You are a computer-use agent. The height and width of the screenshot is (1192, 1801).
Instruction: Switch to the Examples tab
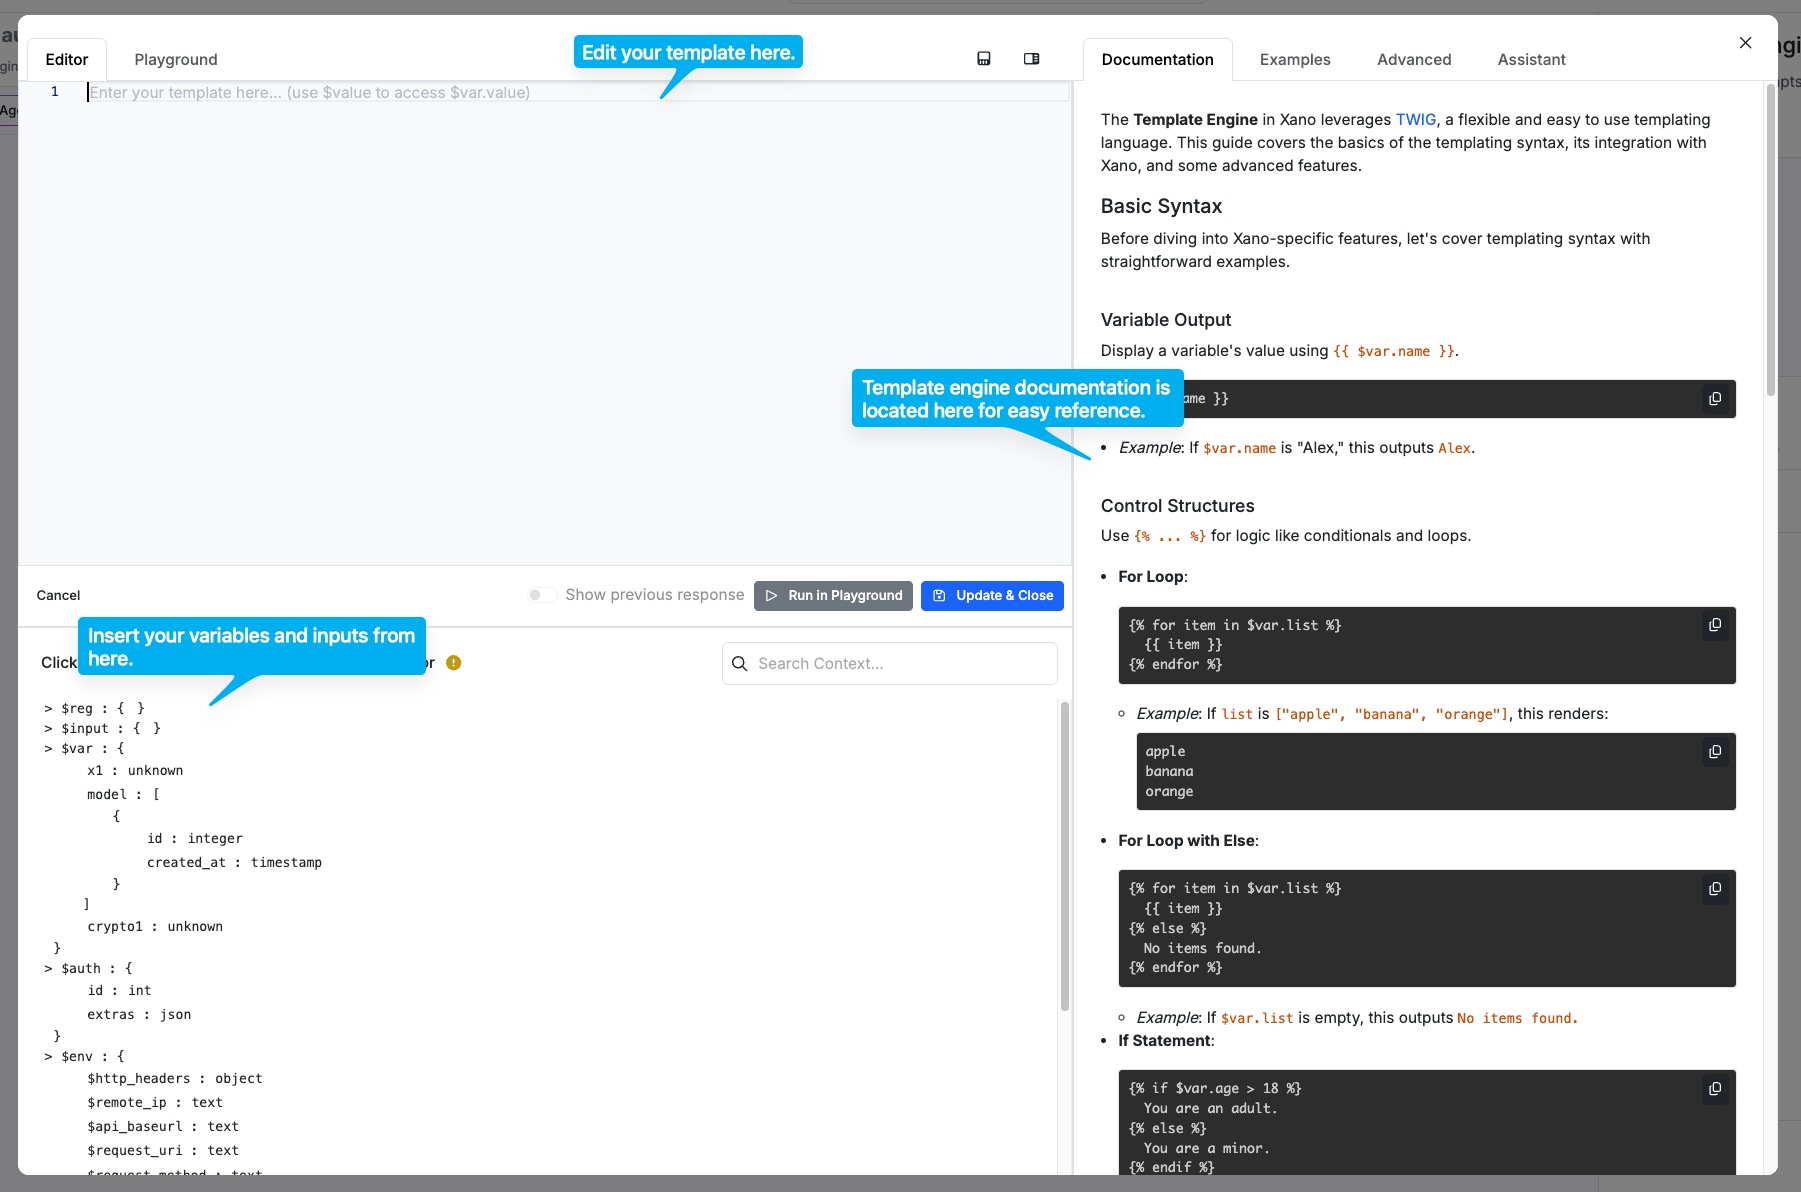click(1295, 59)
